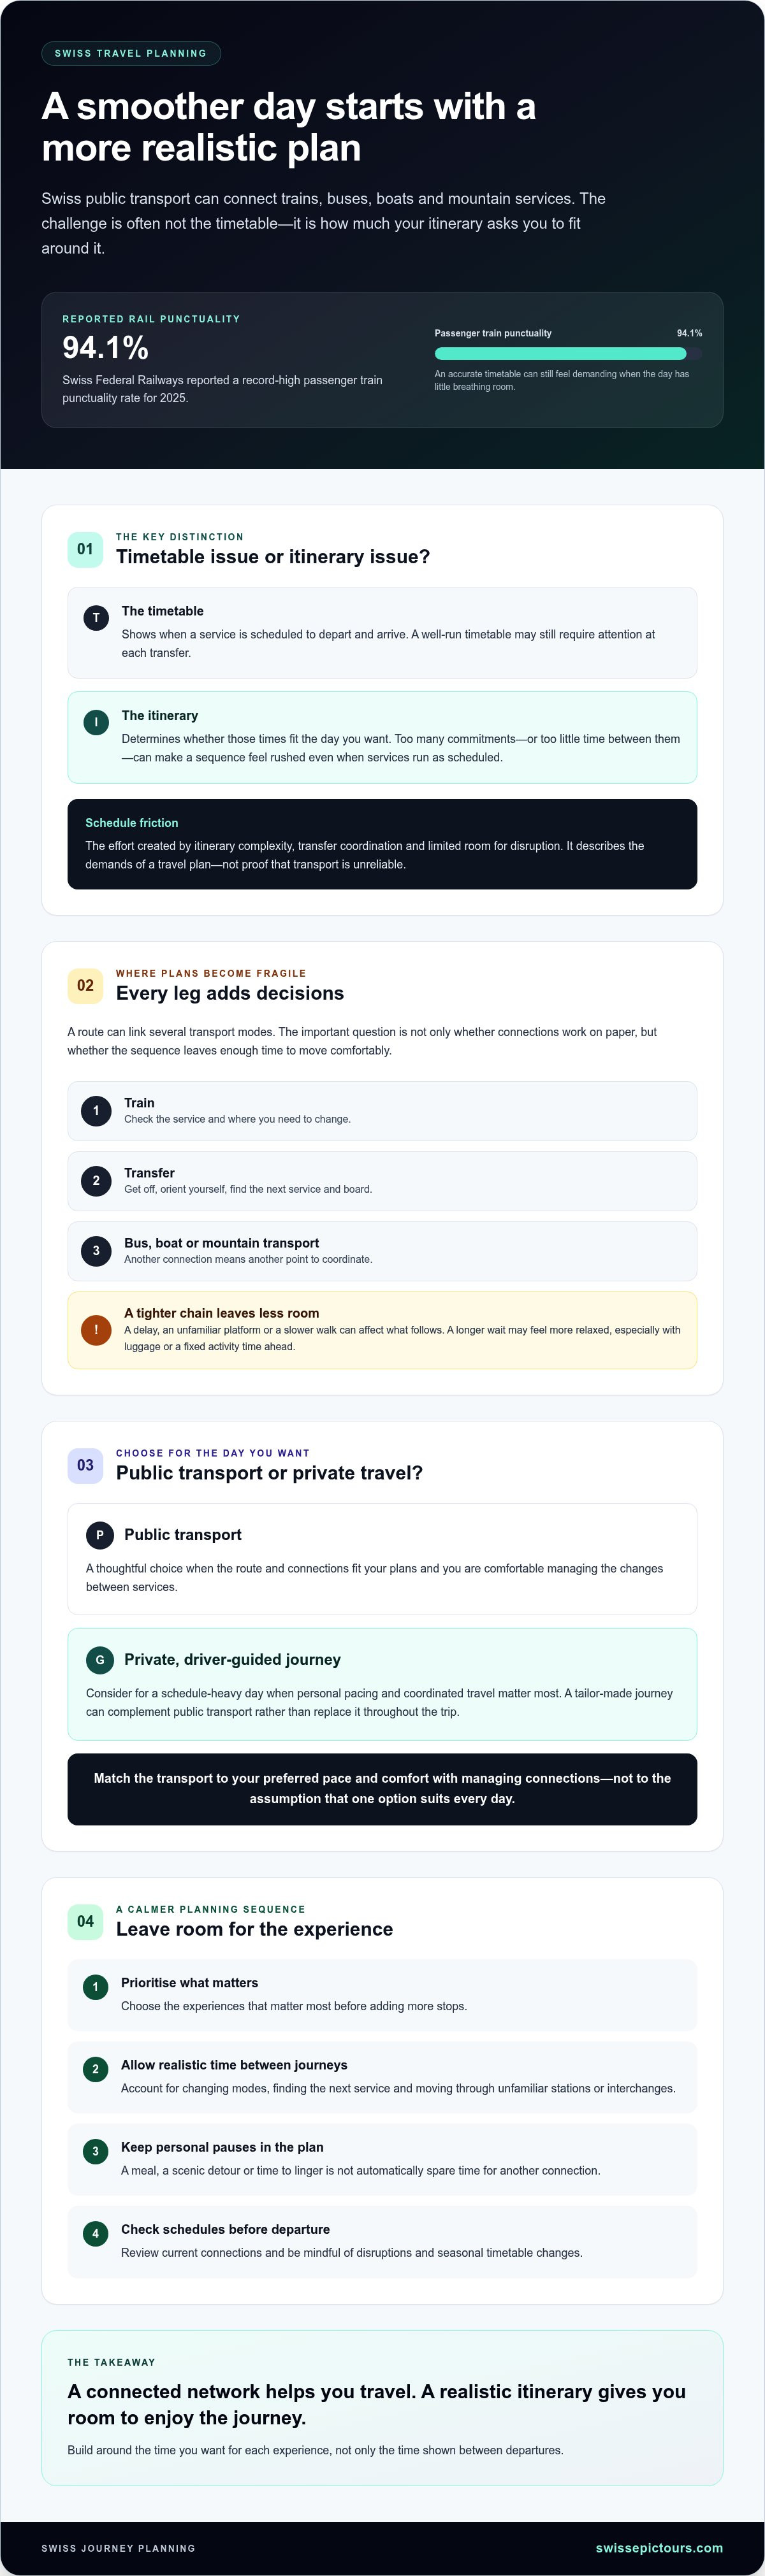Click the 'P' Public transport icon
Screen dimensions: 765x2576
click(100, 1535)
